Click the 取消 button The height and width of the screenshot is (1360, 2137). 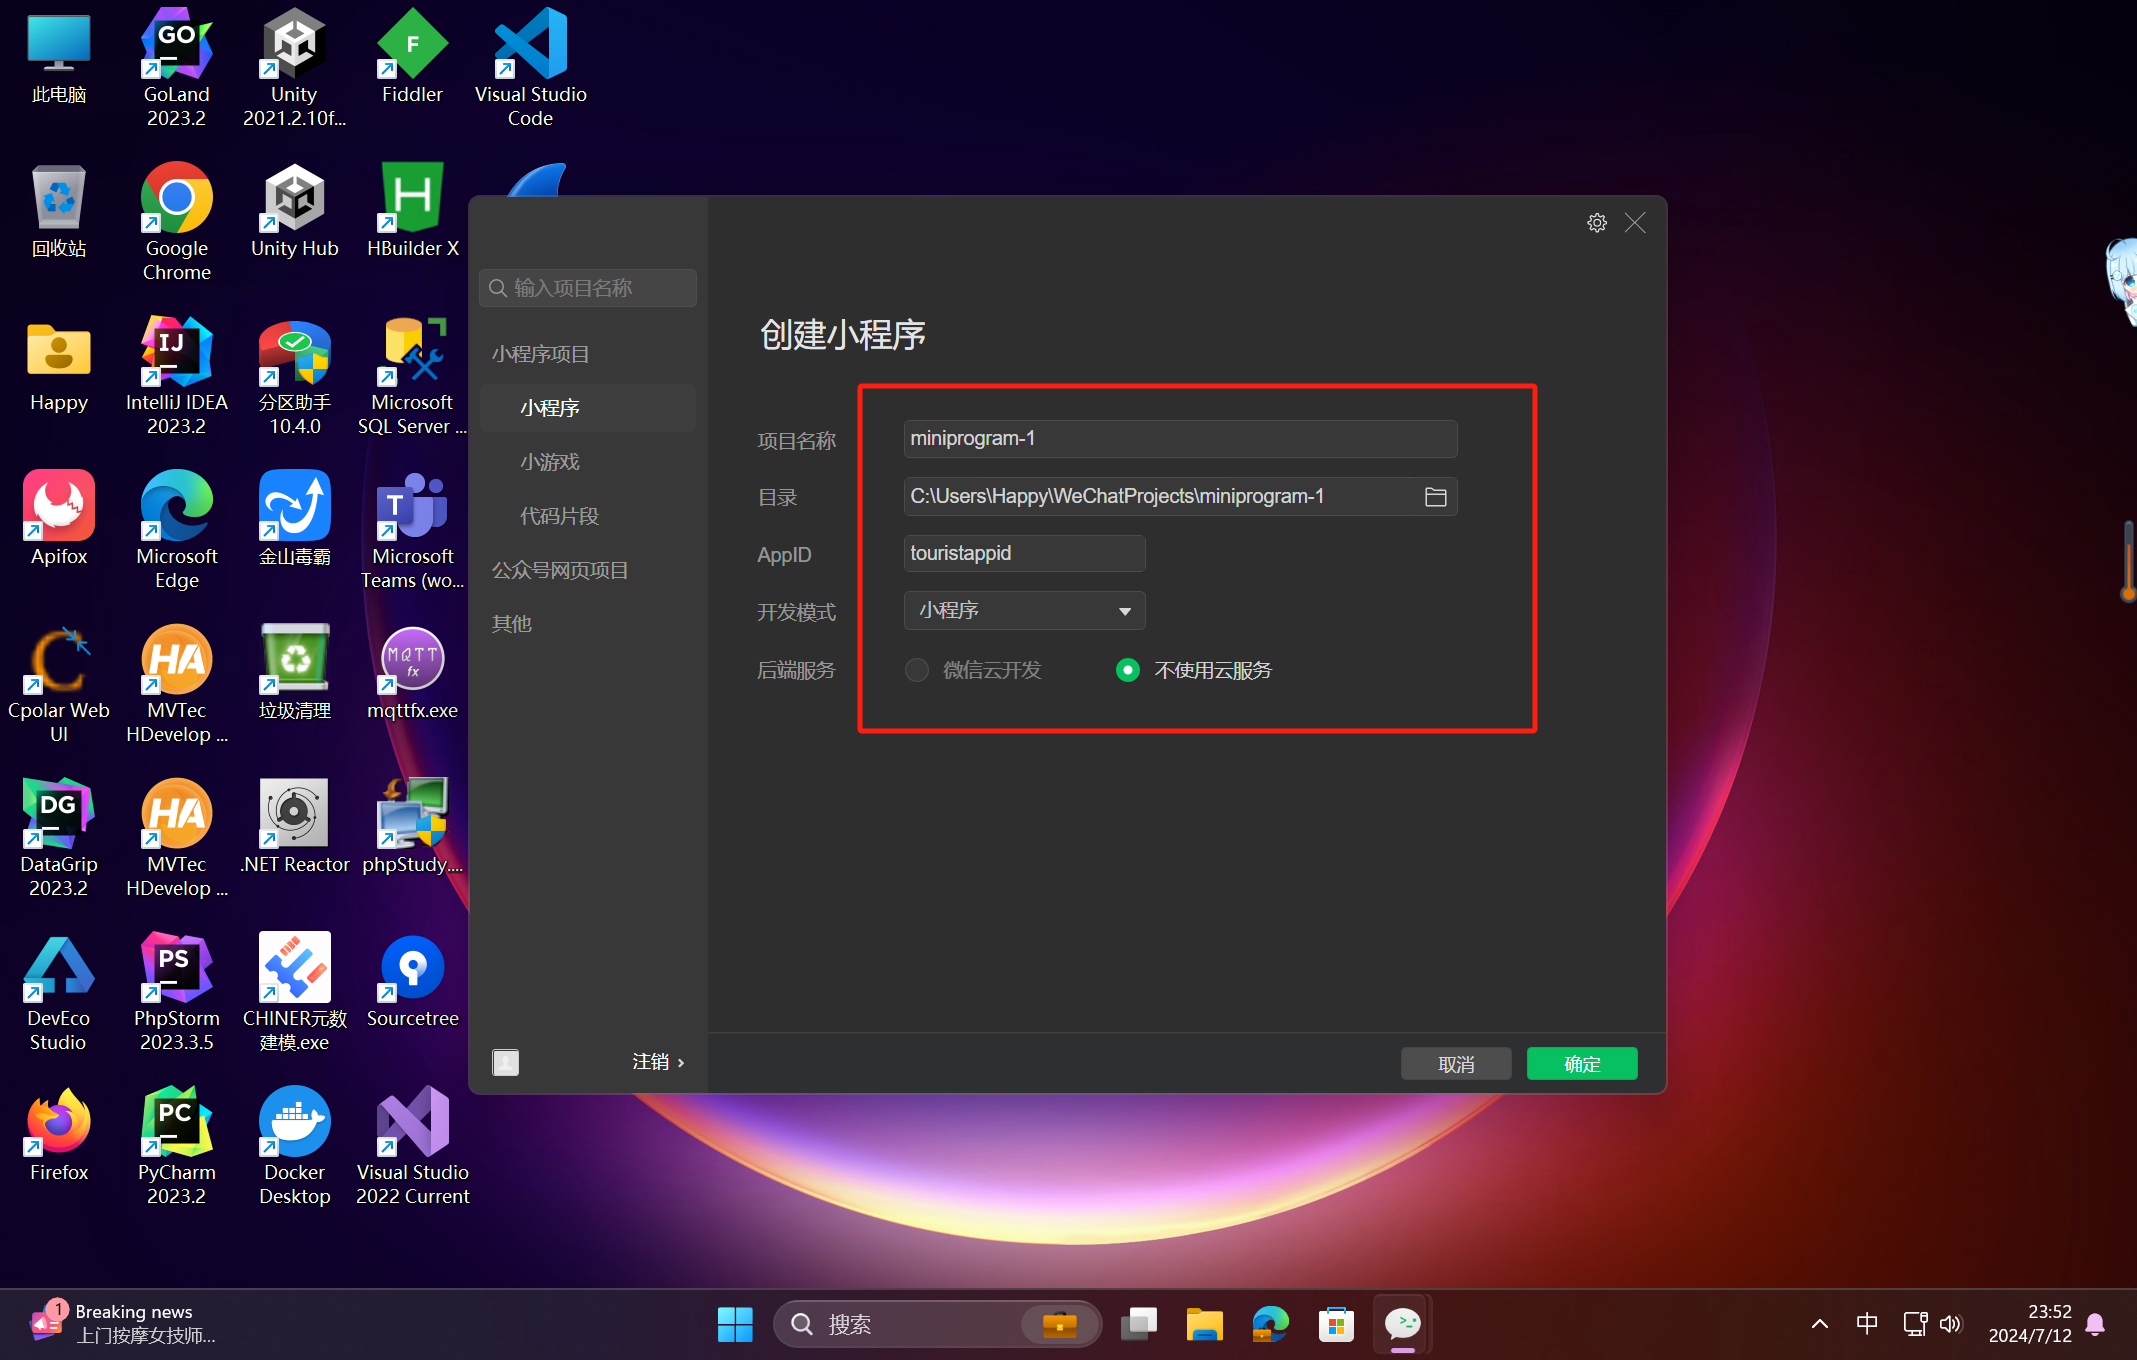pyautogui.click(x=1455, y=1064)
